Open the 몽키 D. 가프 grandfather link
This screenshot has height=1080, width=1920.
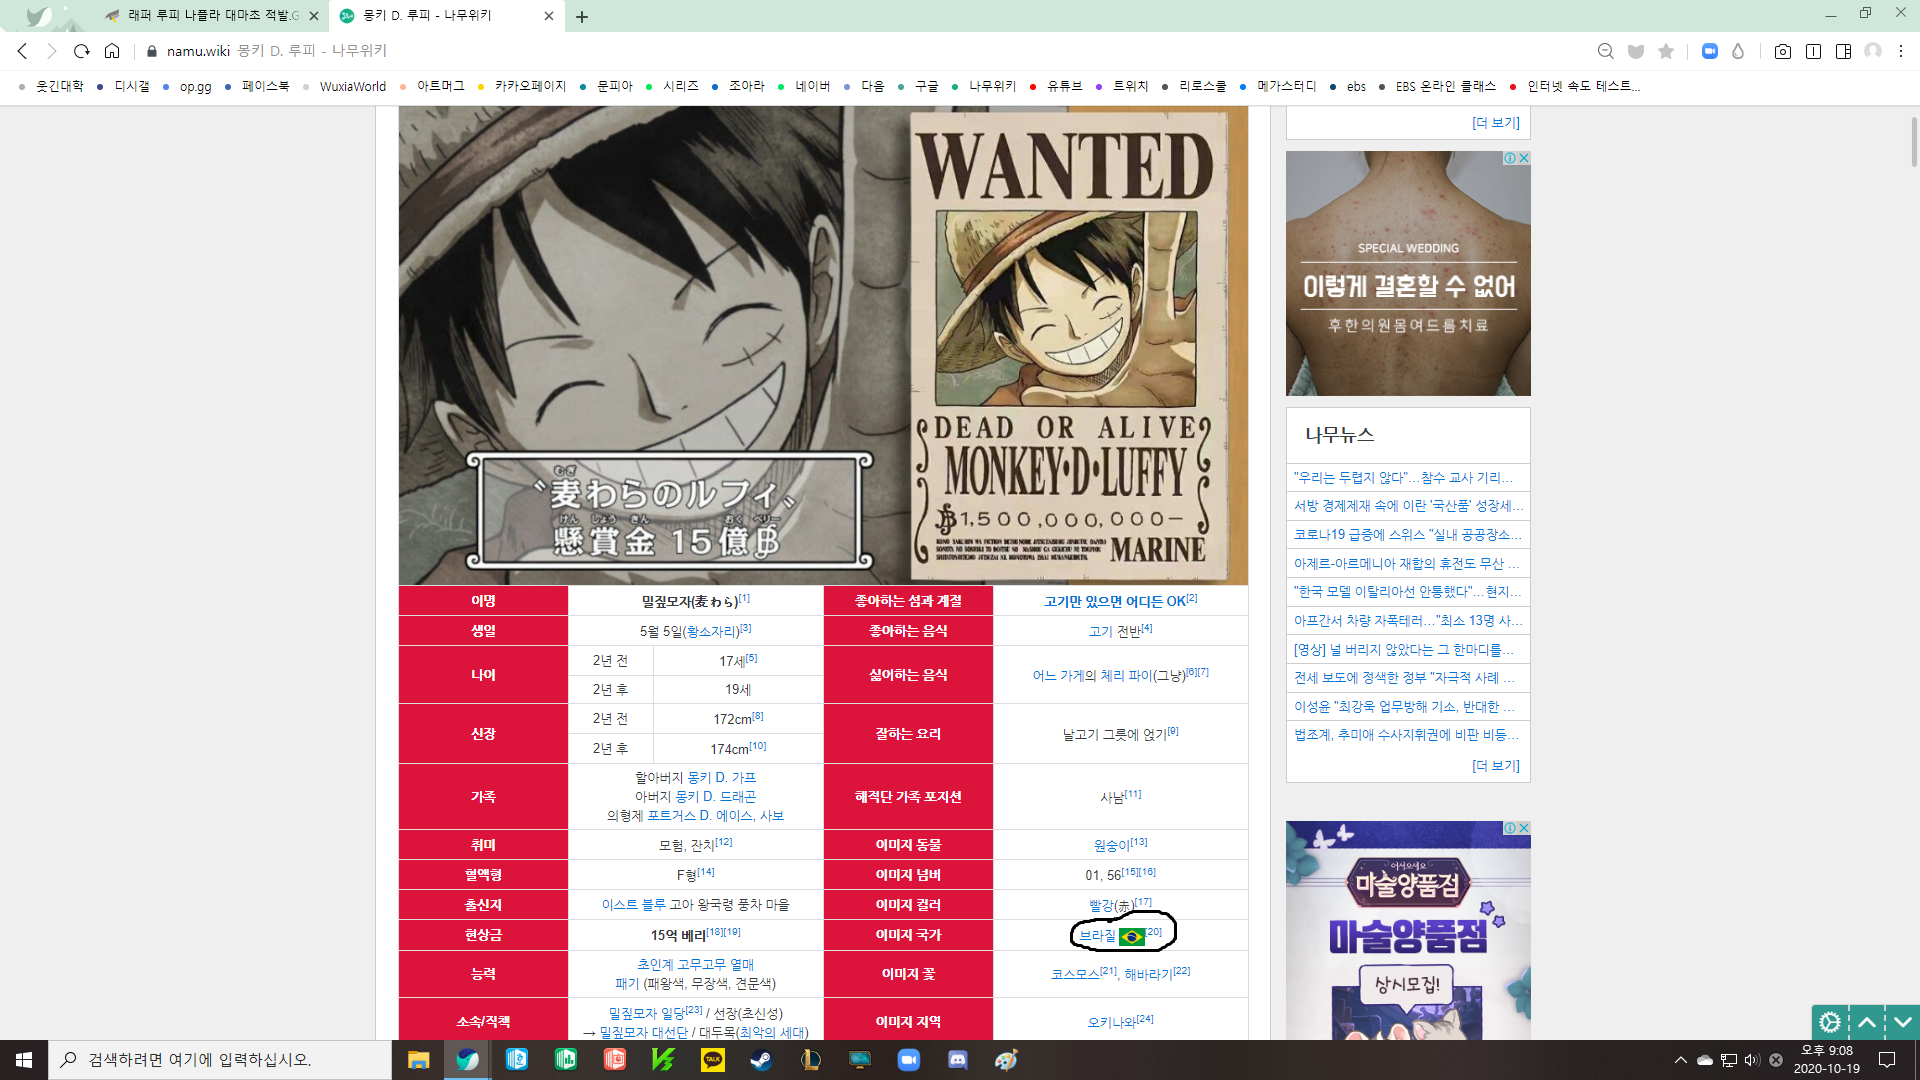click(721, 778)
